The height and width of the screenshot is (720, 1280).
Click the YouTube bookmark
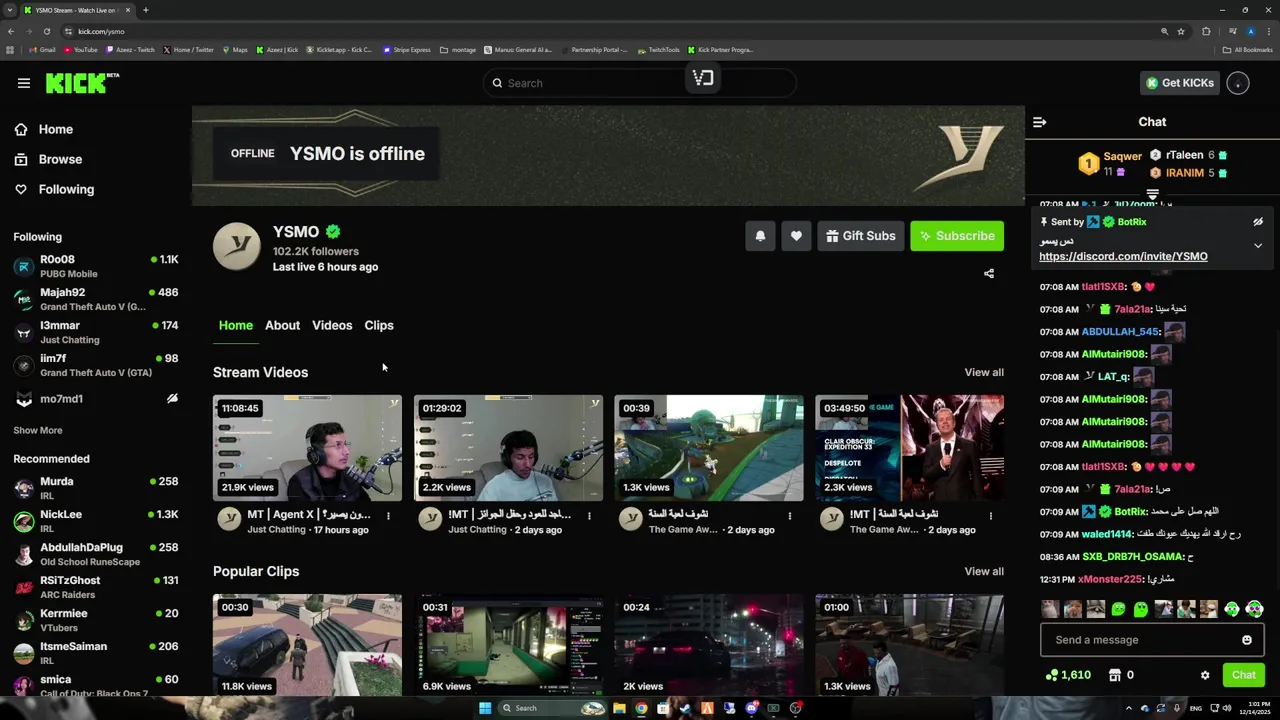pos(81,50)
